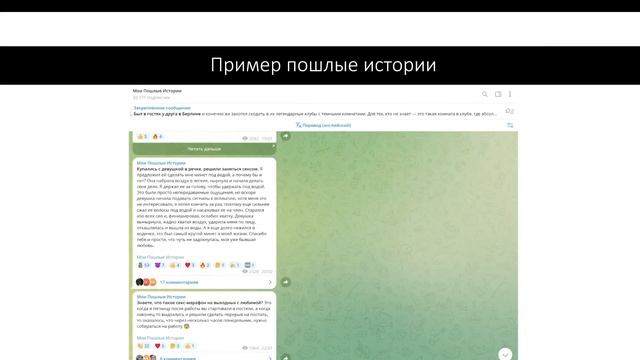The width and height of the screenshot is (640, 360).
Task: Share the river story post via arrow
Action: click(286, 282)
